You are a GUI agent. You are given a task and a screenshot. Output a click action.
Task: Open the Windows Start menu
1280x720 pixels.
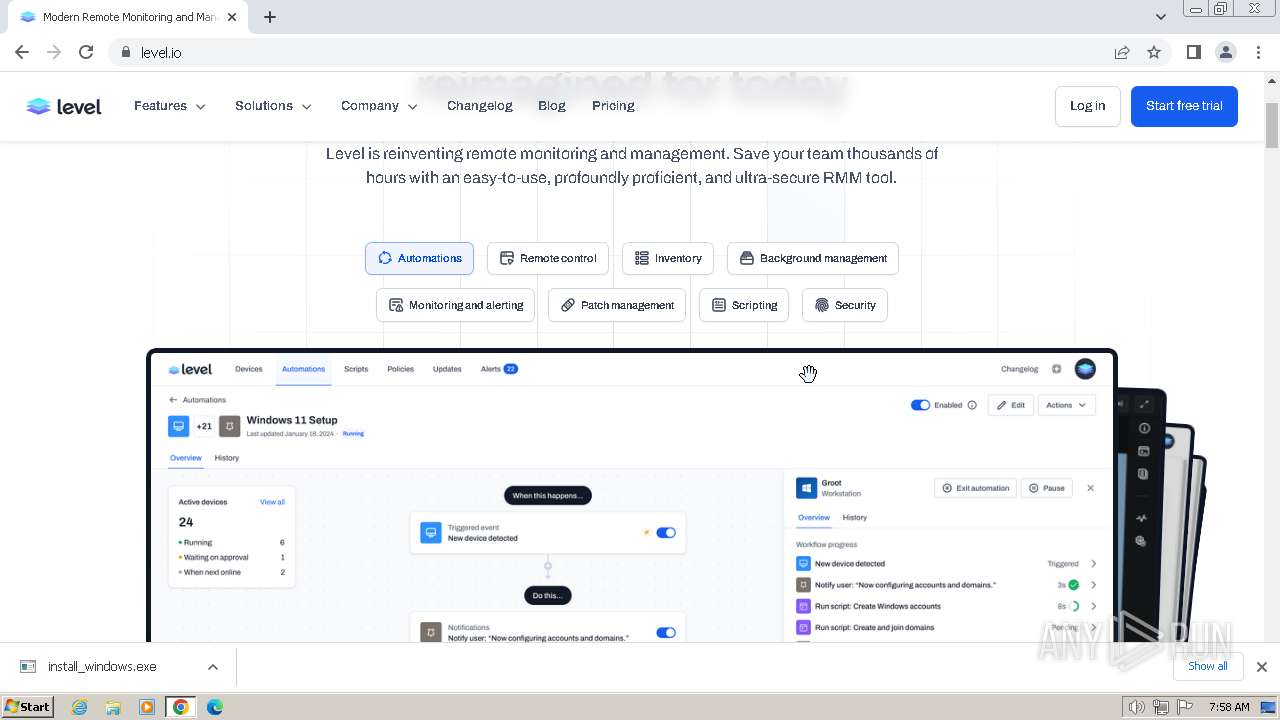pos(28,707)
